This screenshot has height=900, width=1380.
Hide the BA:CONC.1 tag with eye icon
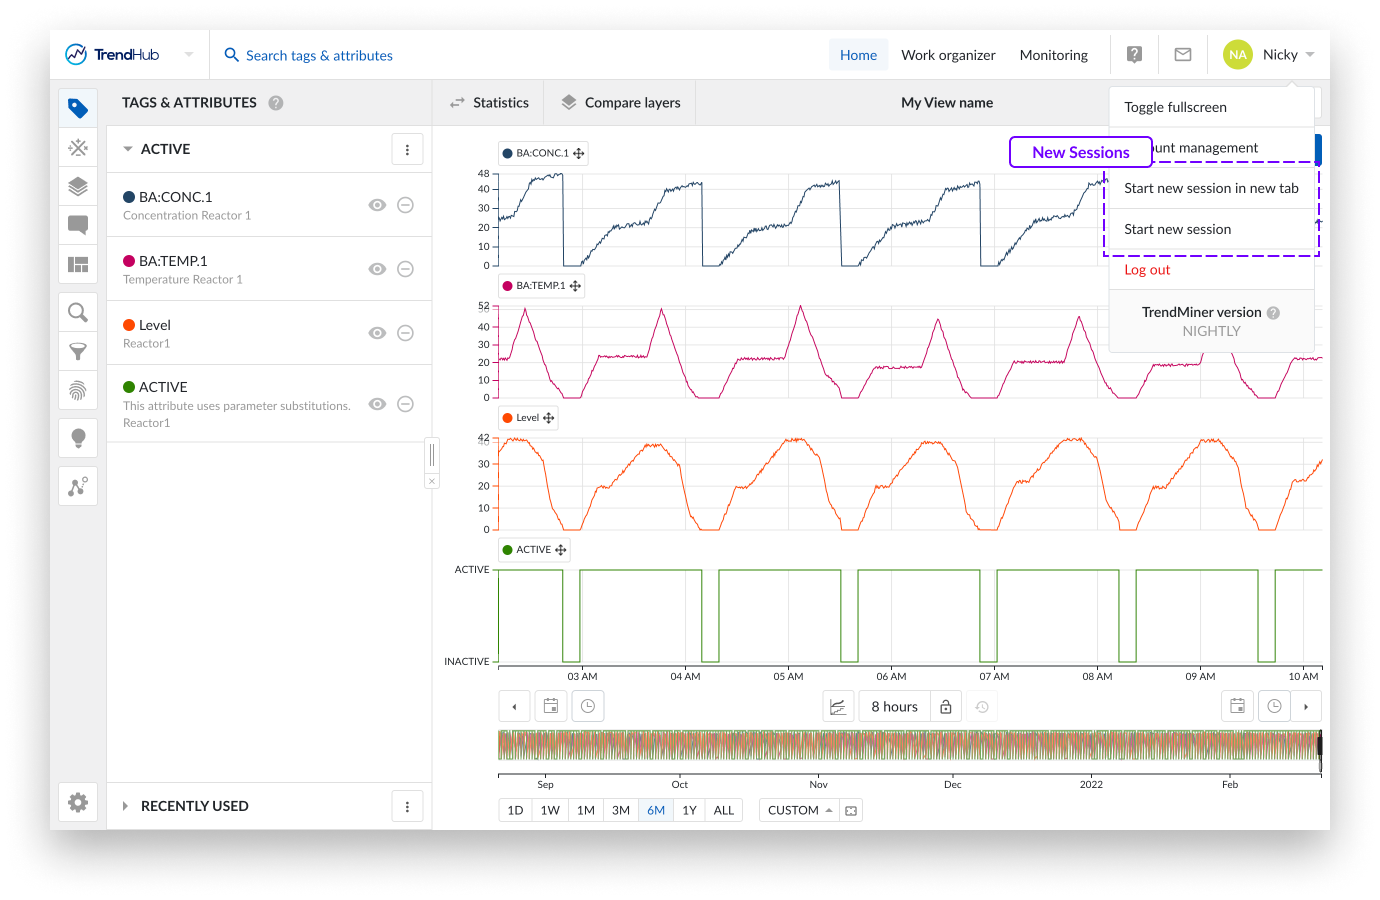377,205
